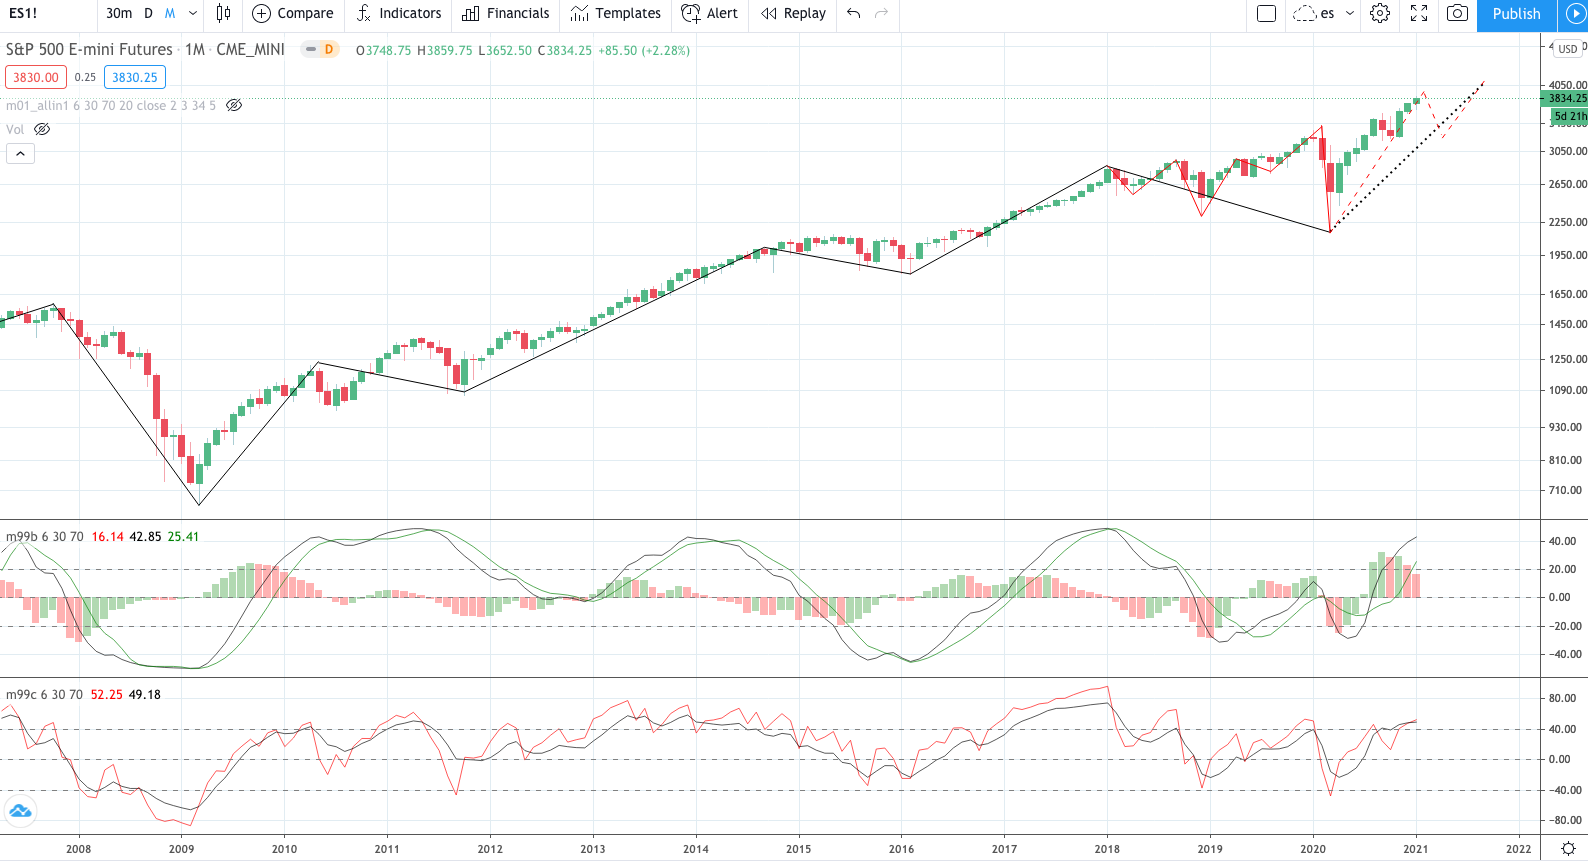Click the play stream button beside Publish

[x=1575, y=13]
